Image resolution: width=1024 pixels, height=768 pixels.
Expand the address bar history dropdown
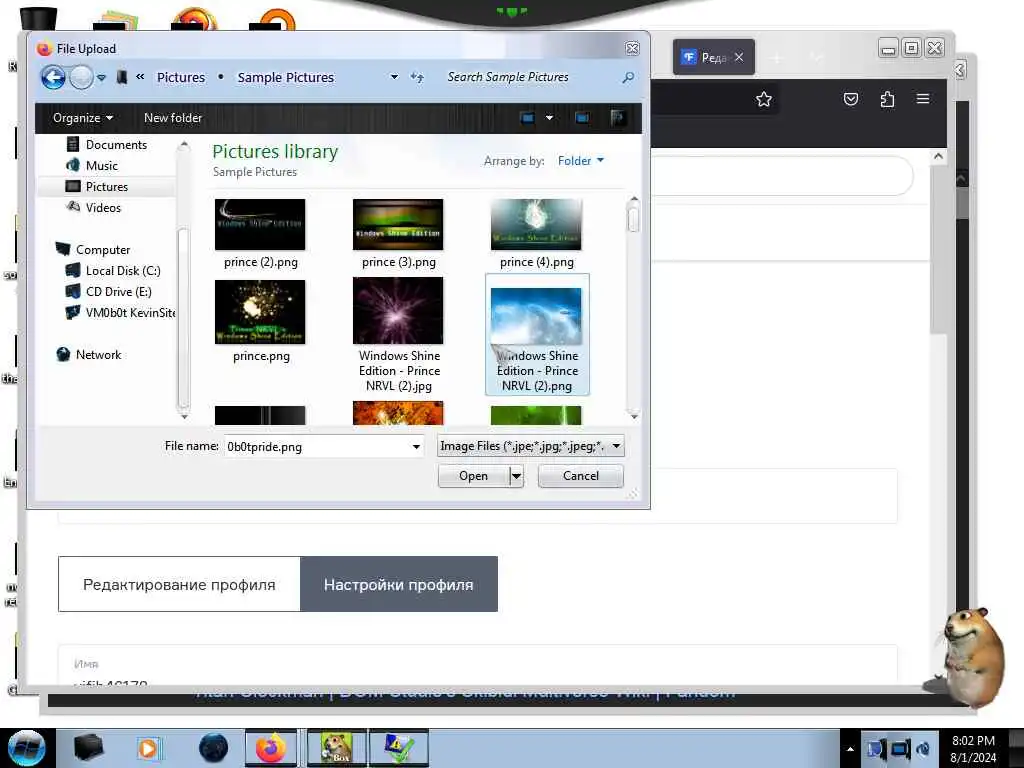[394, 77]
